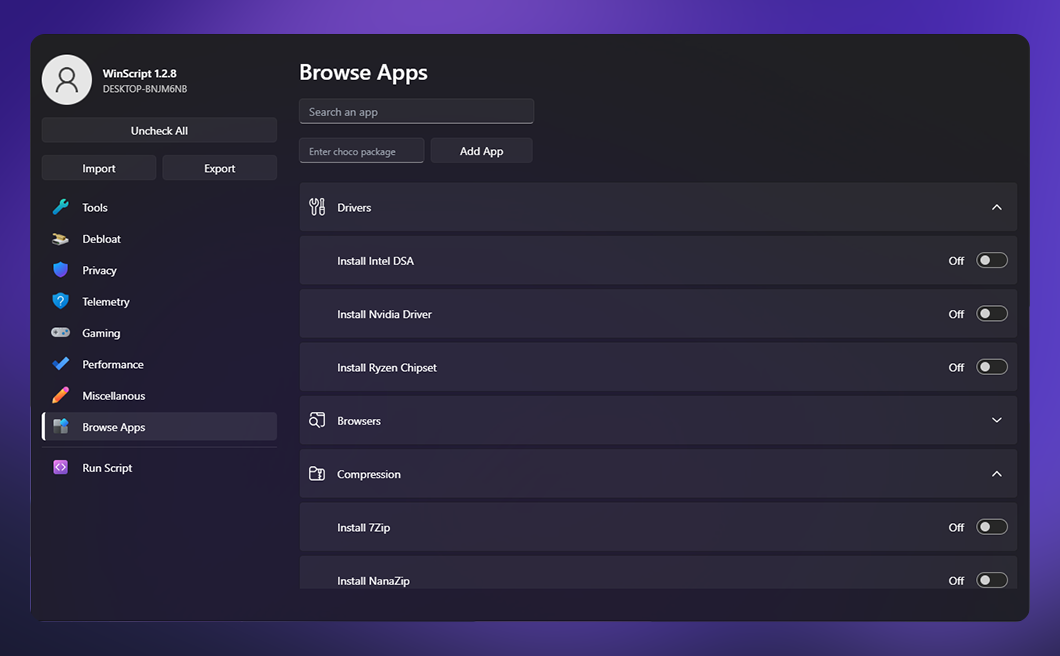Expand the Browsers section chevron

[x=996, y=420]
